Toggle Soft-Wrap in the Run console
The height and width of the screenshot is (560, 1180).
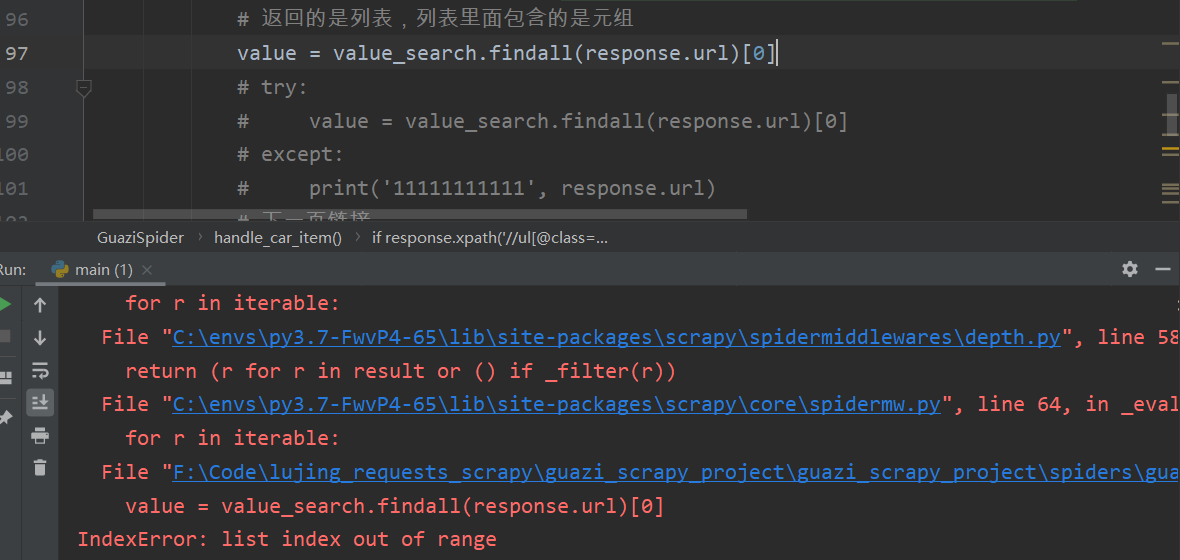pos(40,371)
